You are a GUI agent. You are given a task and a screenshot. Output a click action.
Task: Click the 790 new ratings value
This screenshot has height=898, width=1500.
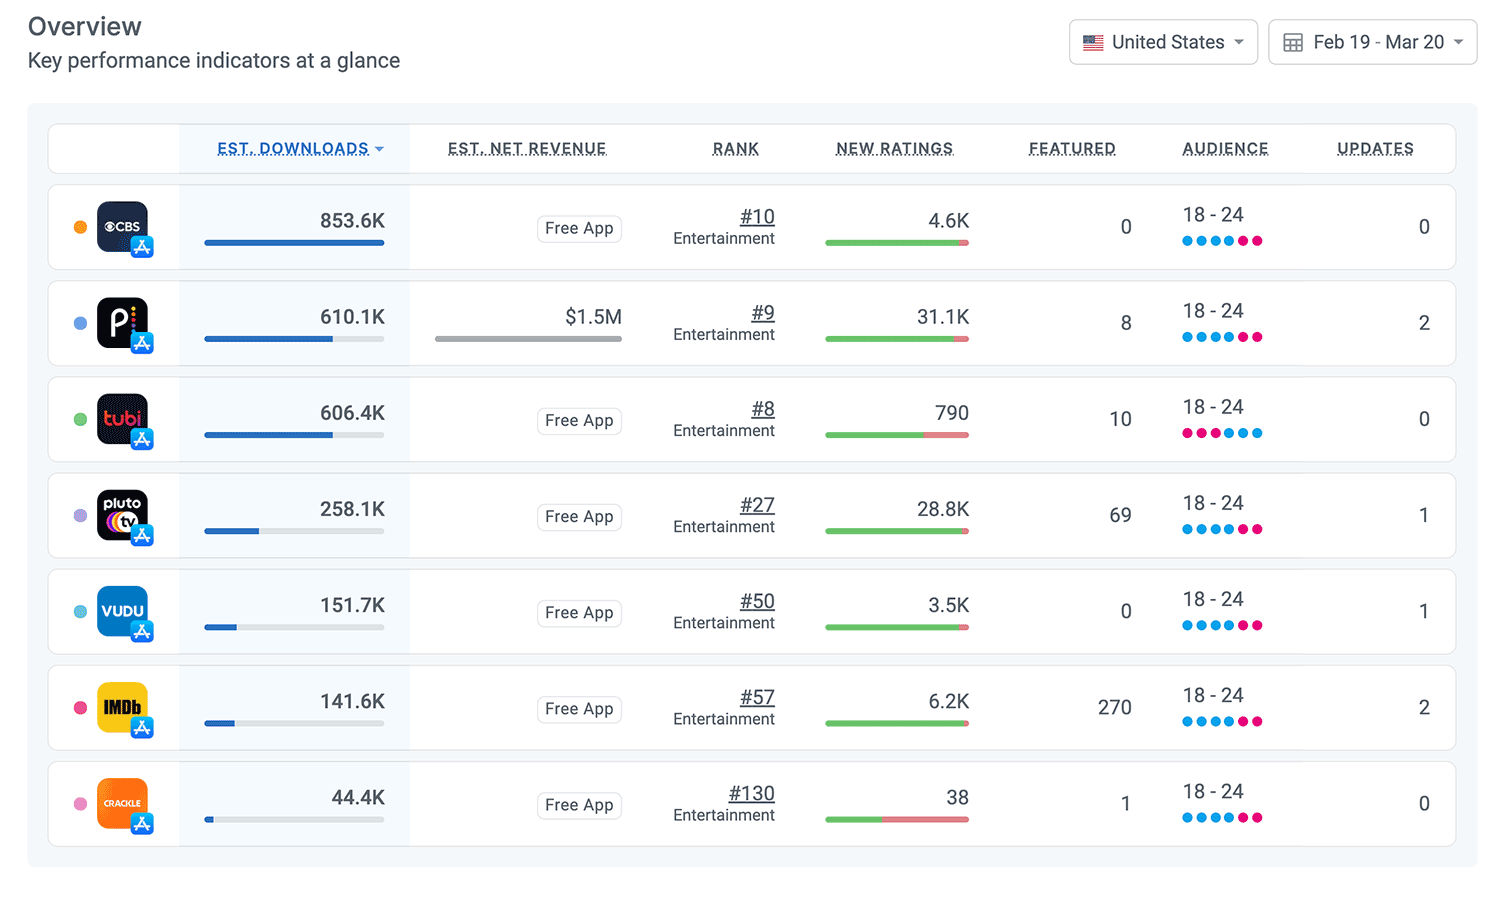pyautogui.click(x=952, y=413)
